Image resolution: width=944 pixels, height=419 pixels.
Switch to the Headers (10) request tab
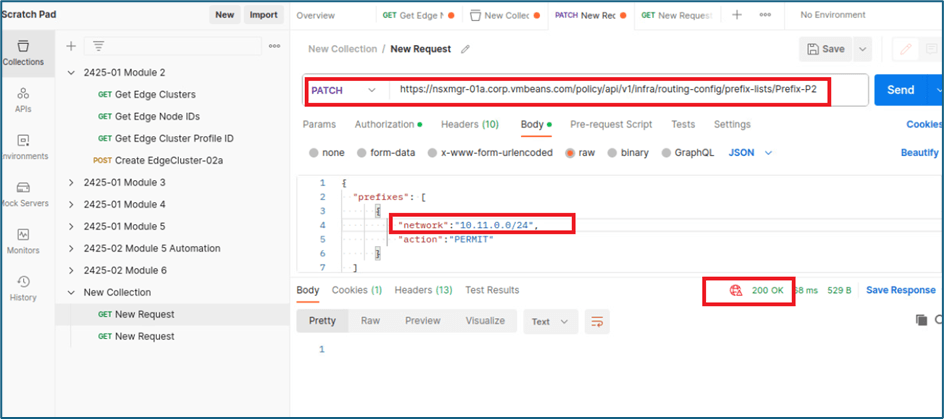pyautogui.click(x=470, y=124)
